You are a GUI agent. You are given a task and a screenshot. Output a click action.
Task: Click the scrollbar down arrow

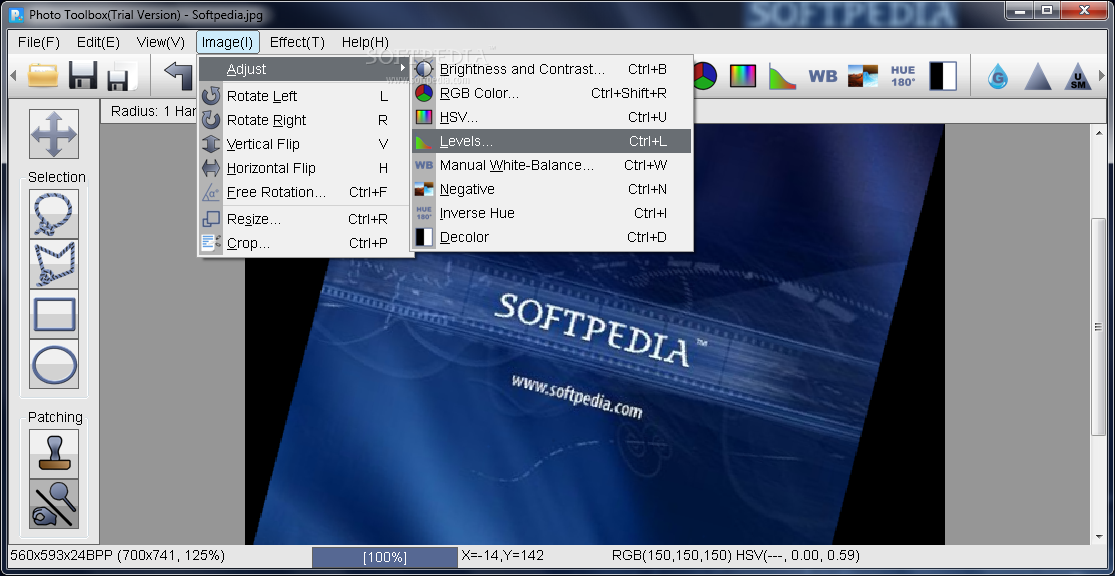coord(1099,536)
